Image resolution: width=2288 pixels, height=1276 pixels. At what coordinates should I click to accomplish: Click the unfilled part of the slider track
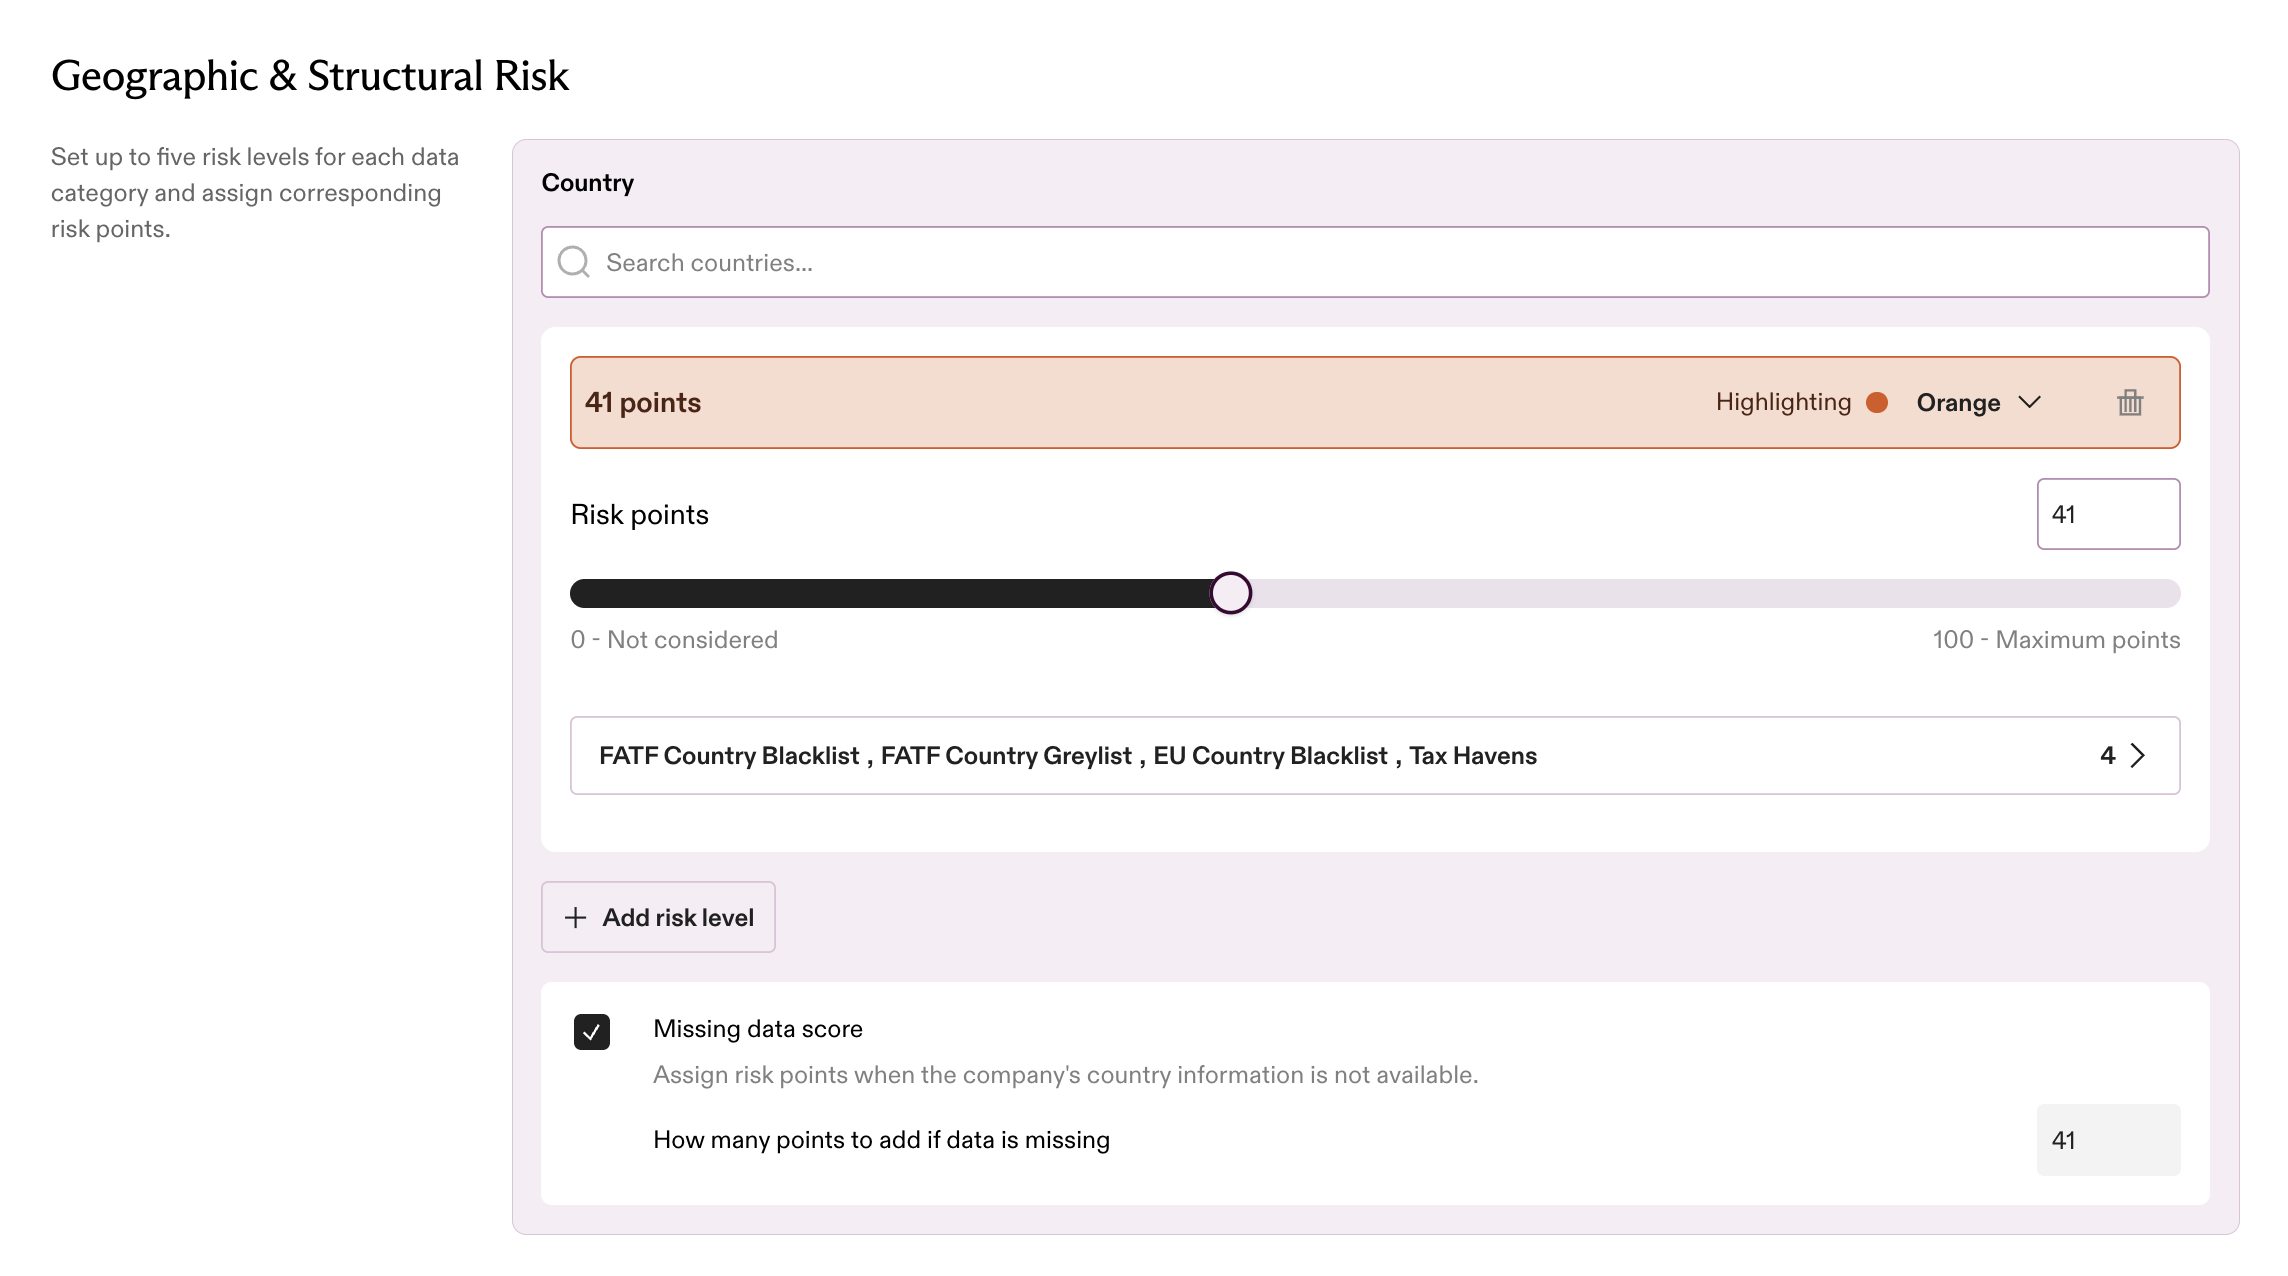(x=1715, y=593)
